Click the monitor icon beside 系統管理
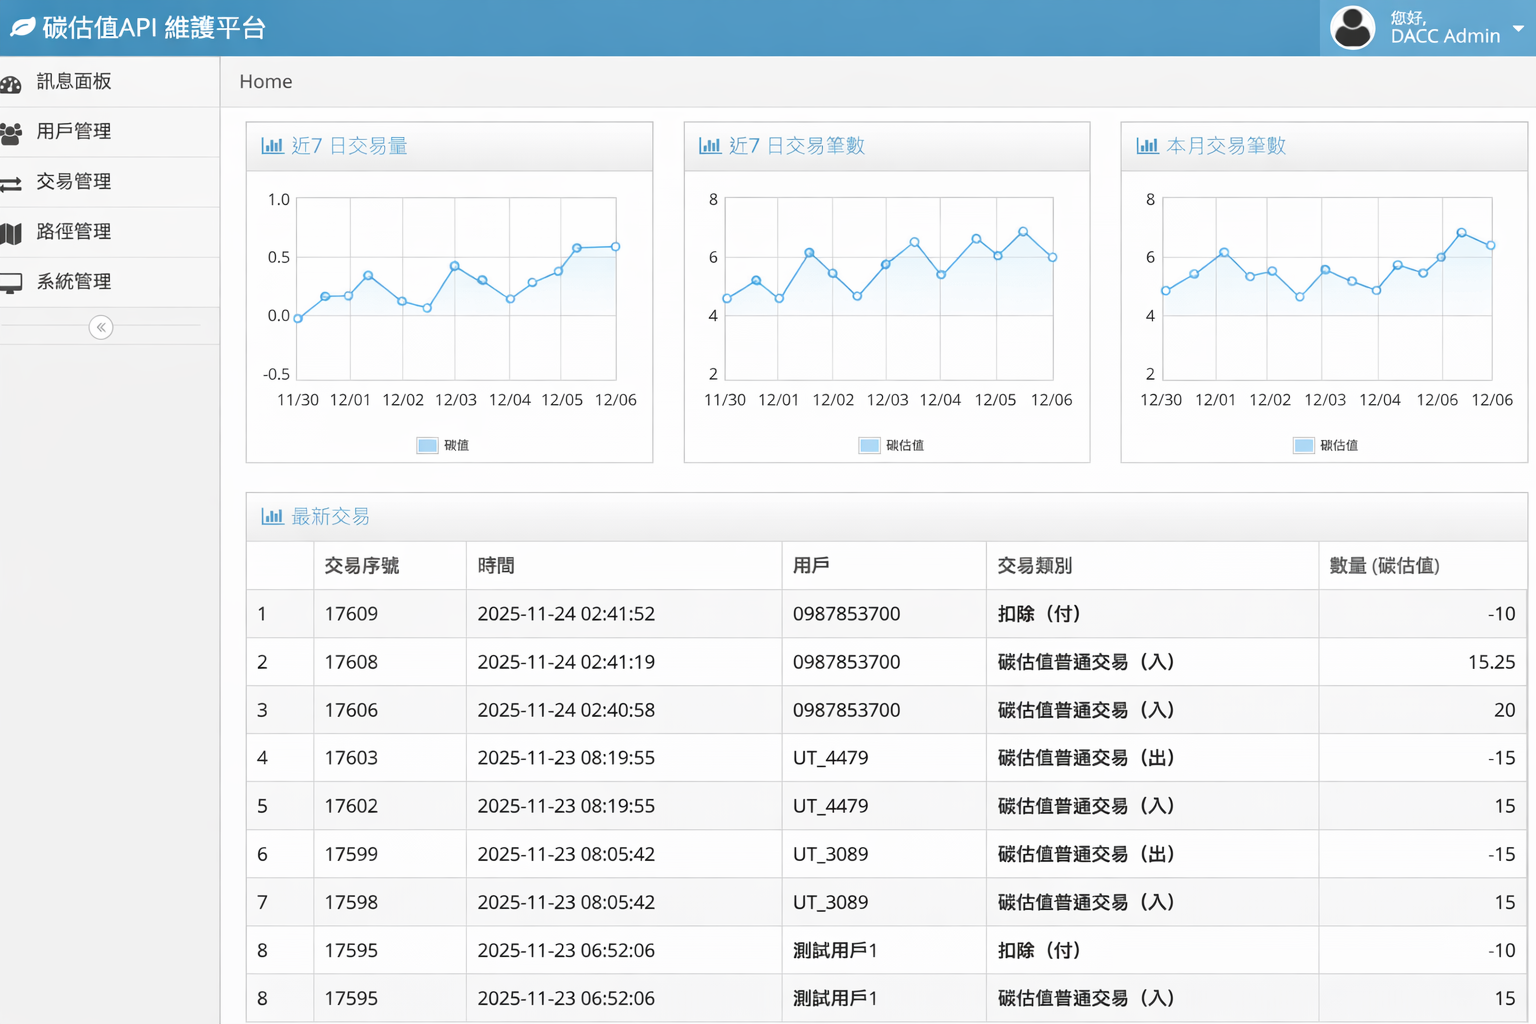This screenshot has width=1536, height=1024. tap(11, 284)
